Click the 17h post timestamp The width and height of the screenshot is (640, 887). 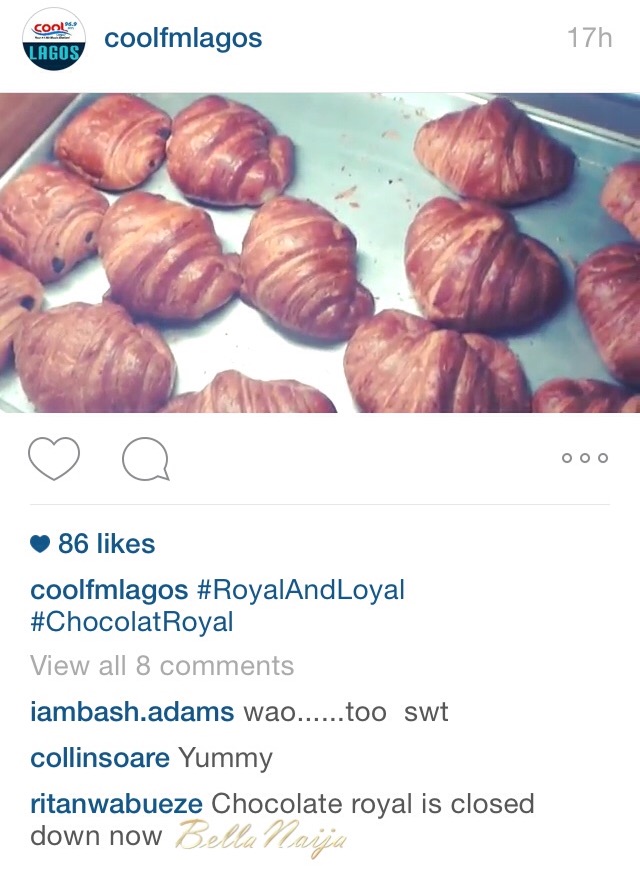pos(589,38)
